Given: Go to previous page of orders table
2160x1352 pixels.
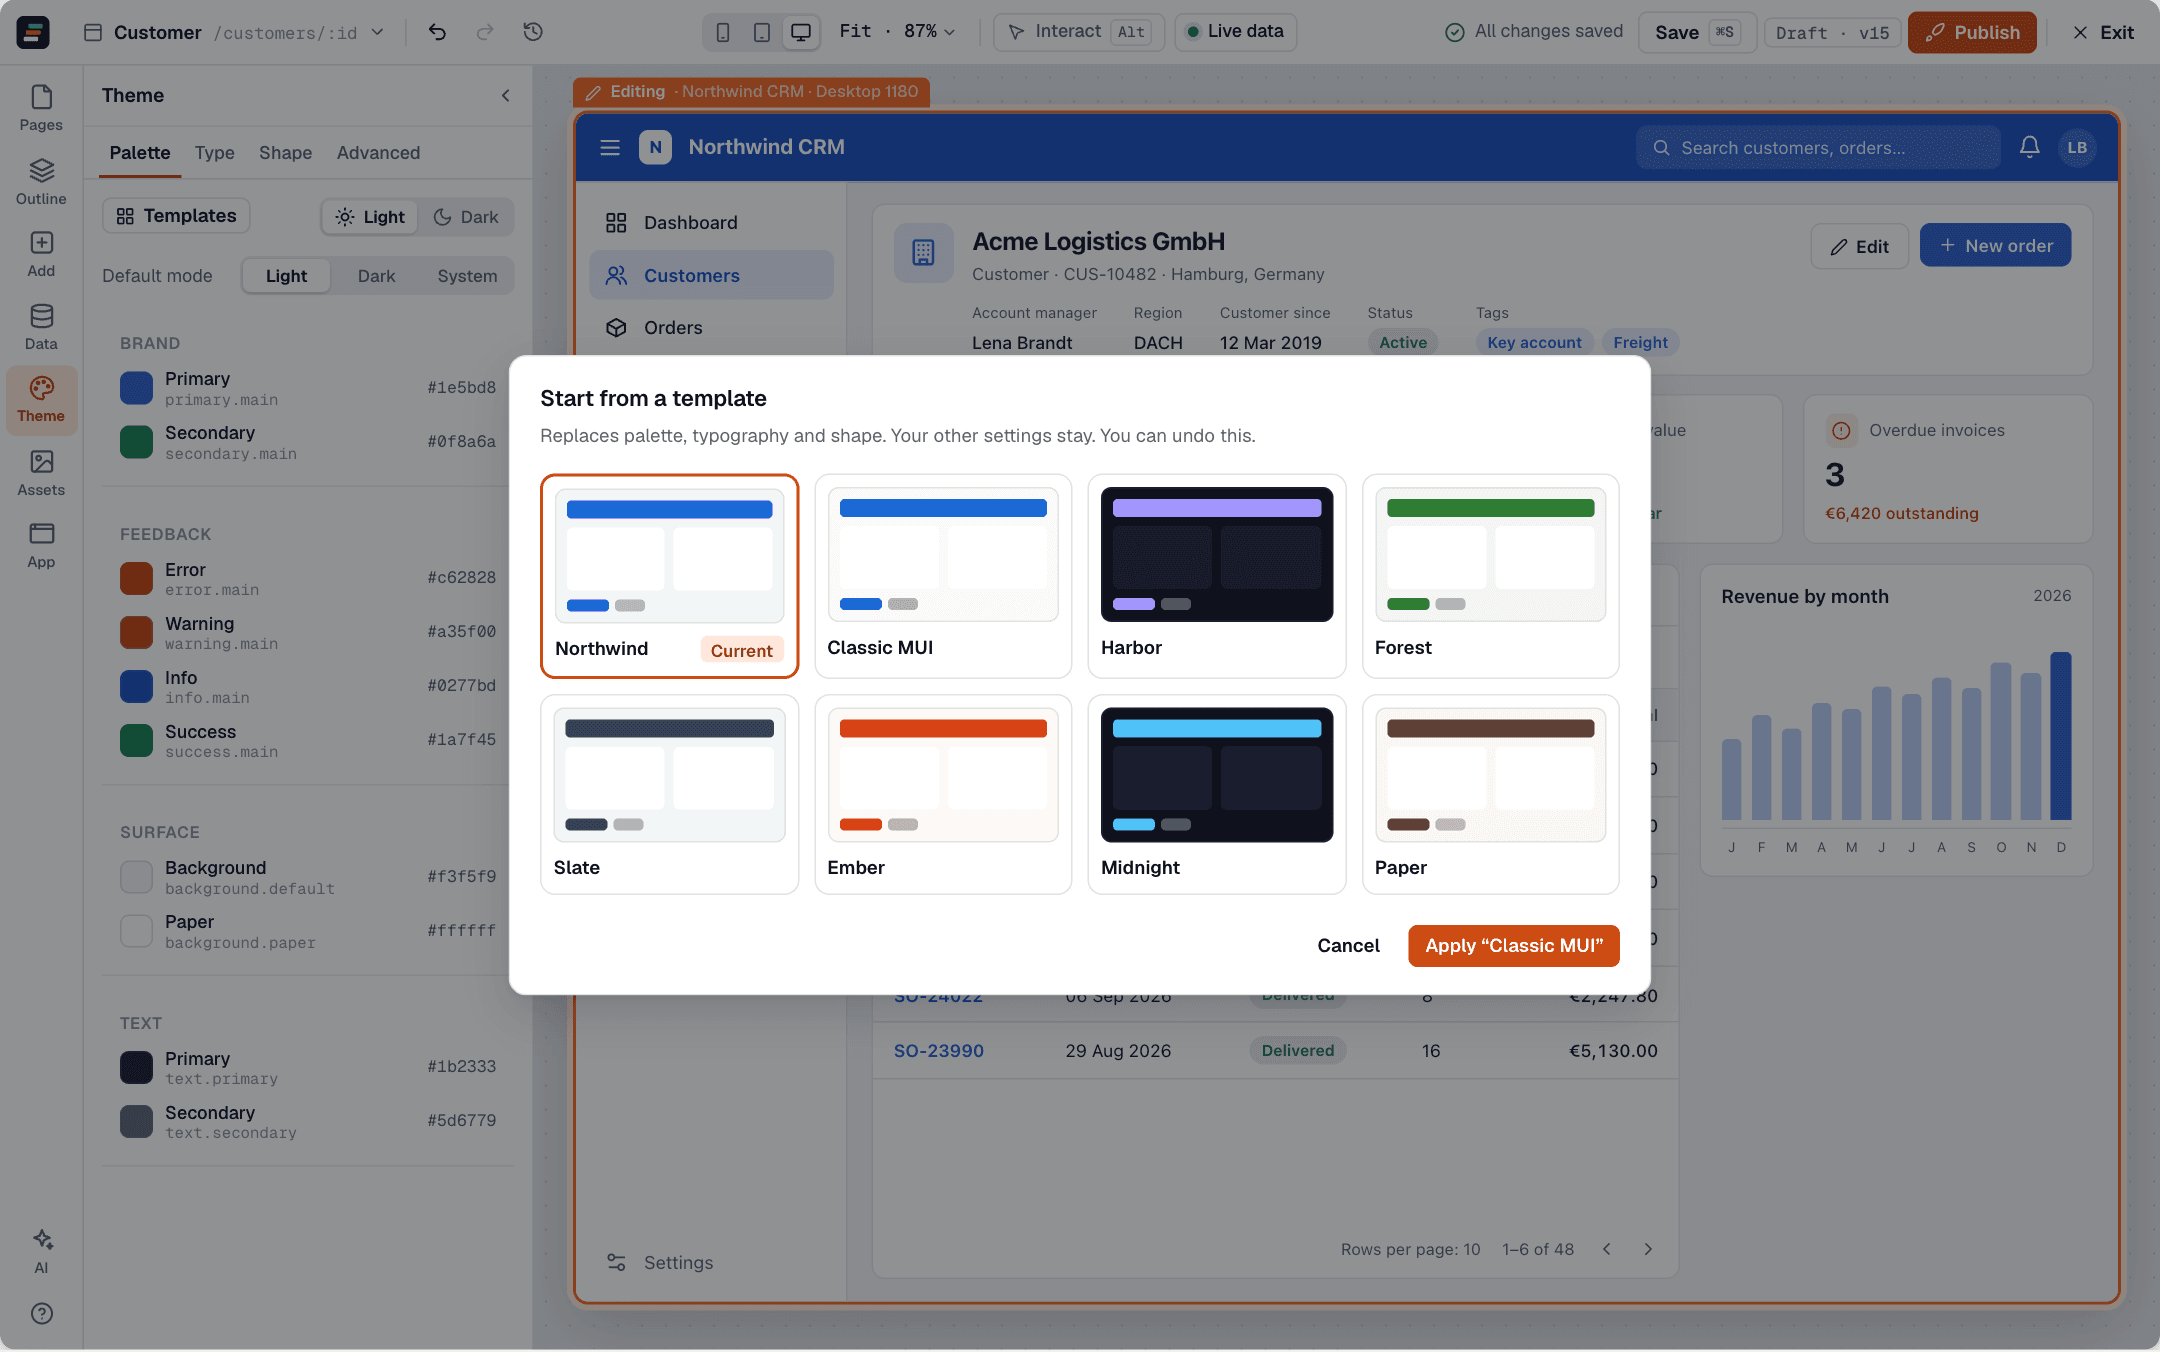Looking at the screenshot, I should (x=1607, y=1249).
